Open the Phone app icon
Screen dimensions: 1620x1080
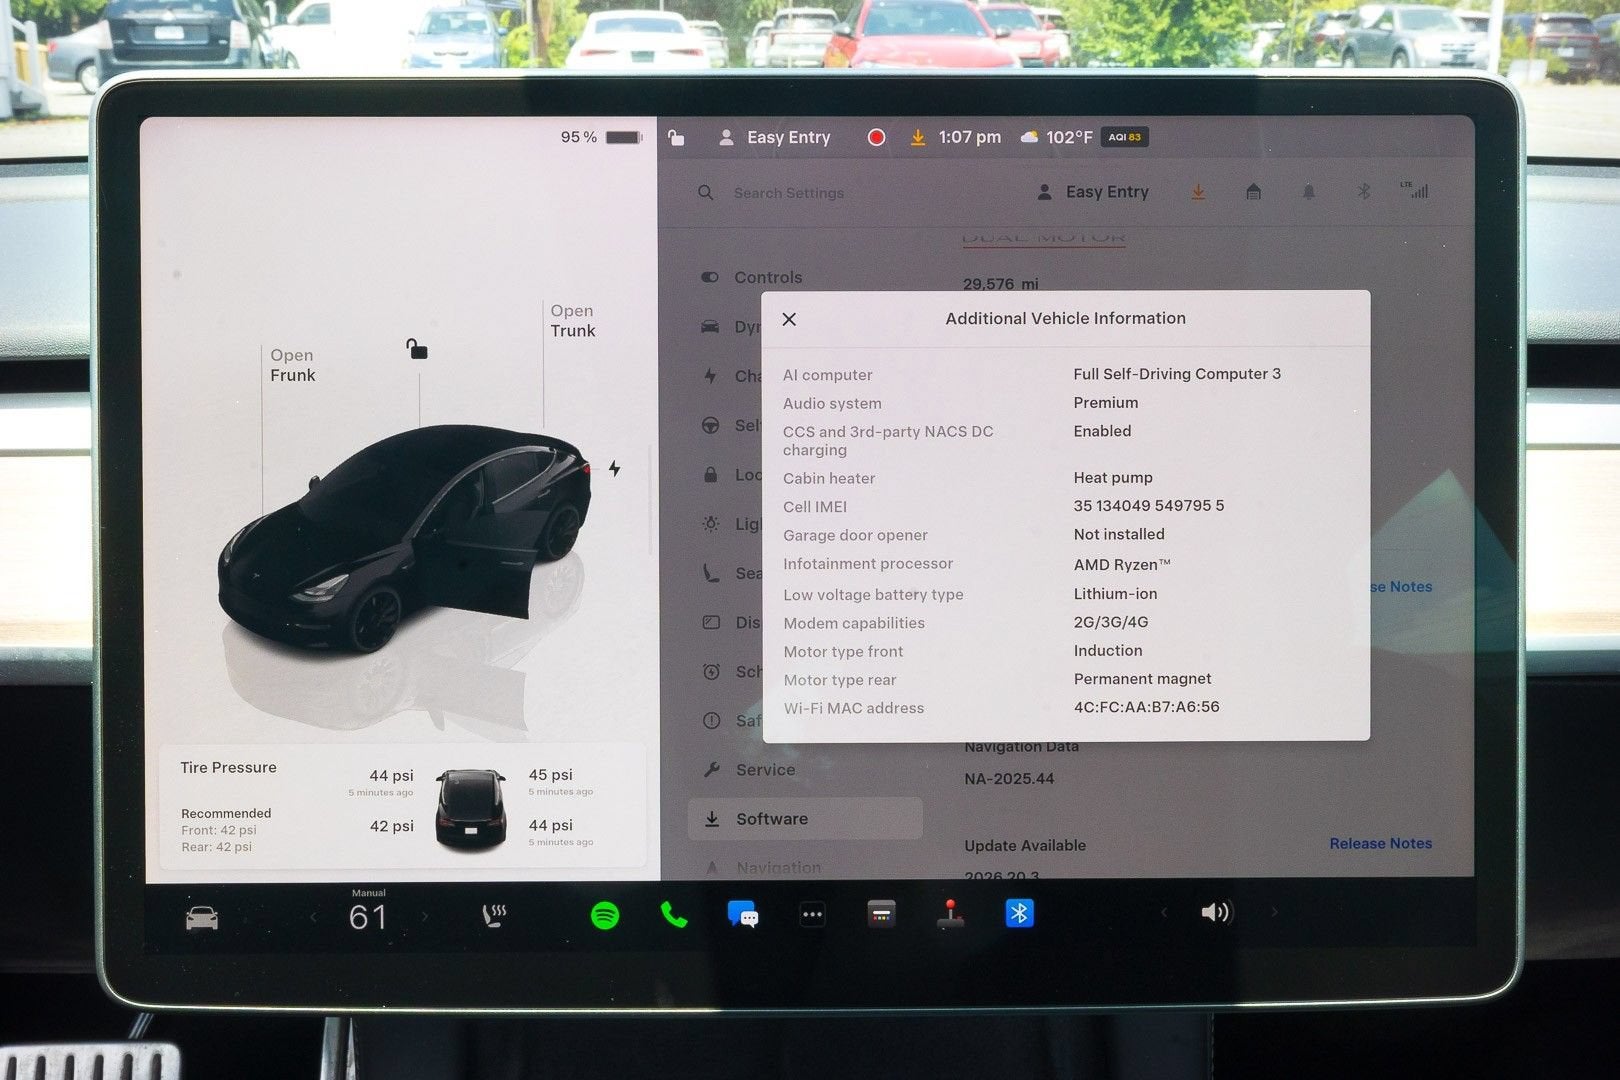pyautogui.click(x=674, y=914)
